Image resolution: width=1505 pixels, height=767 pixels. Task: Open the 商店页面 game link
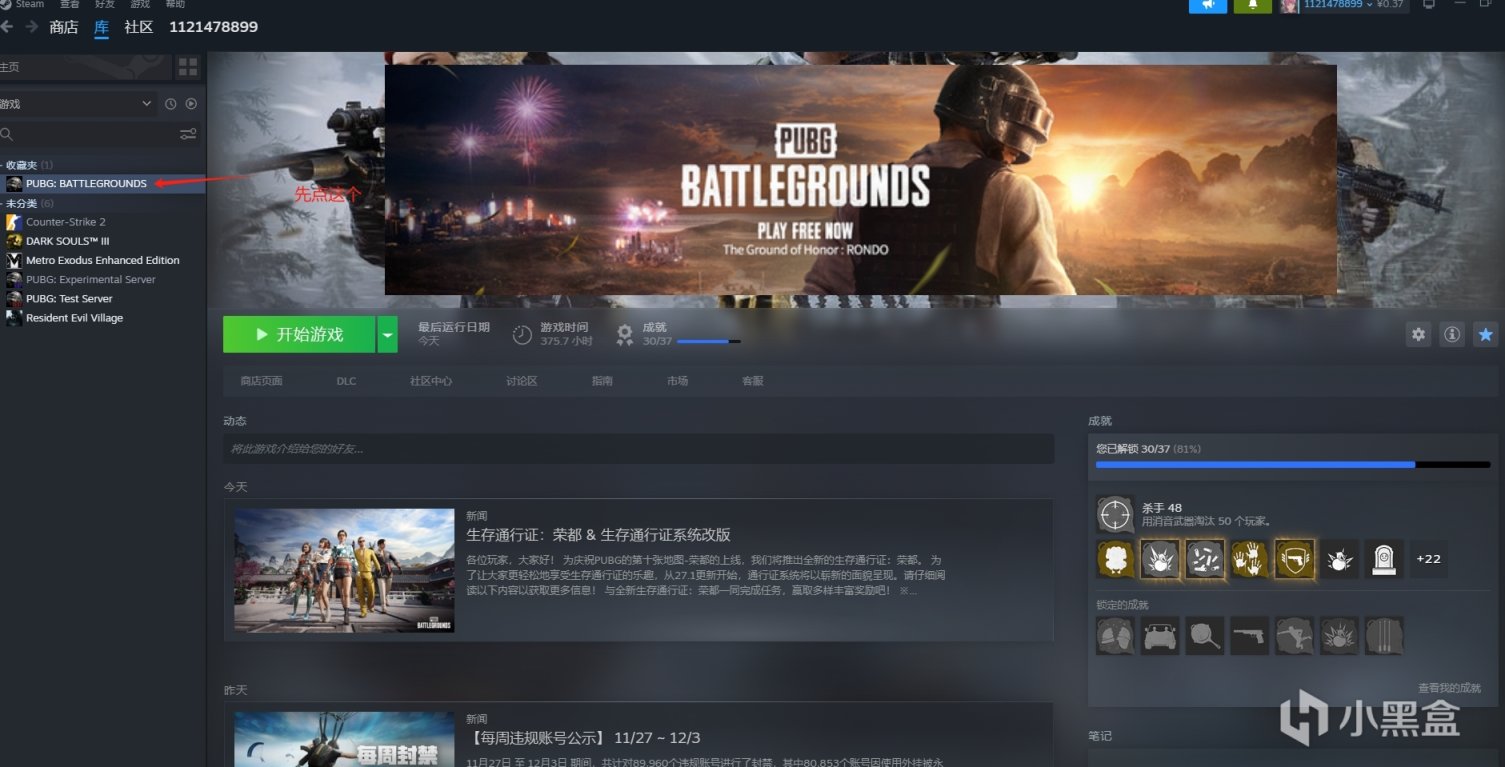[x=261, y=381]
